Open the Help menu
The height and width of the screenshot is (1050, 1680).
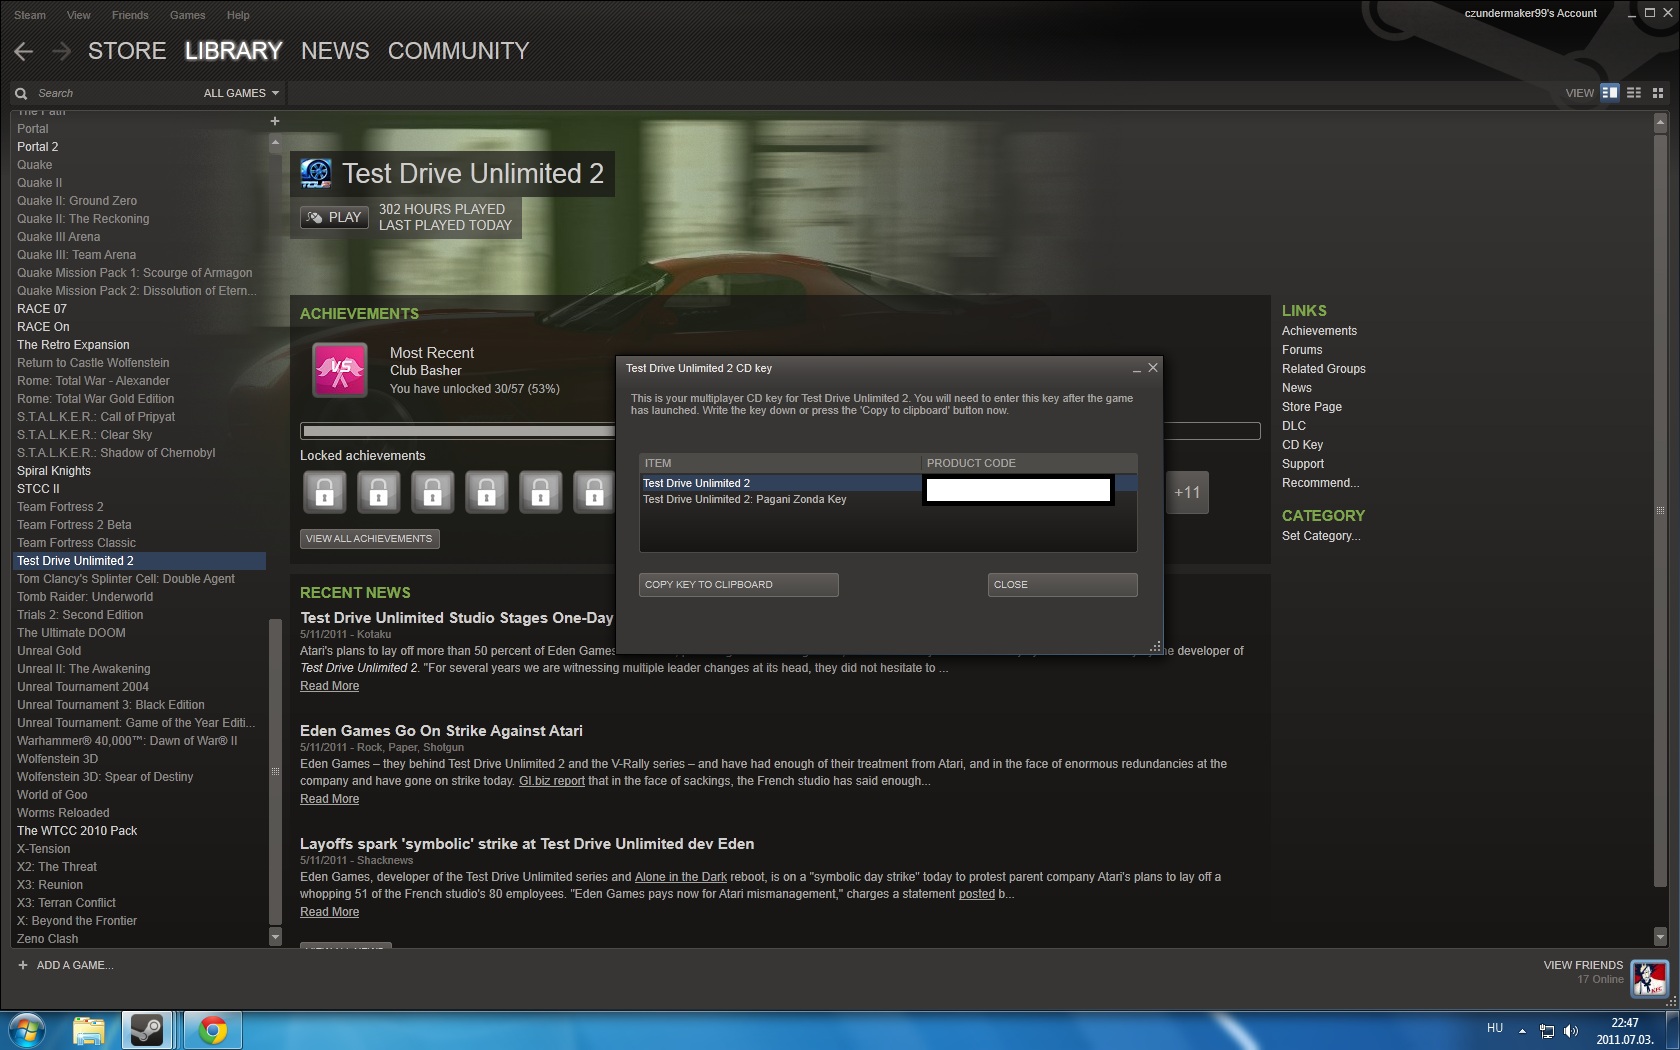click(x=238, y=15)
